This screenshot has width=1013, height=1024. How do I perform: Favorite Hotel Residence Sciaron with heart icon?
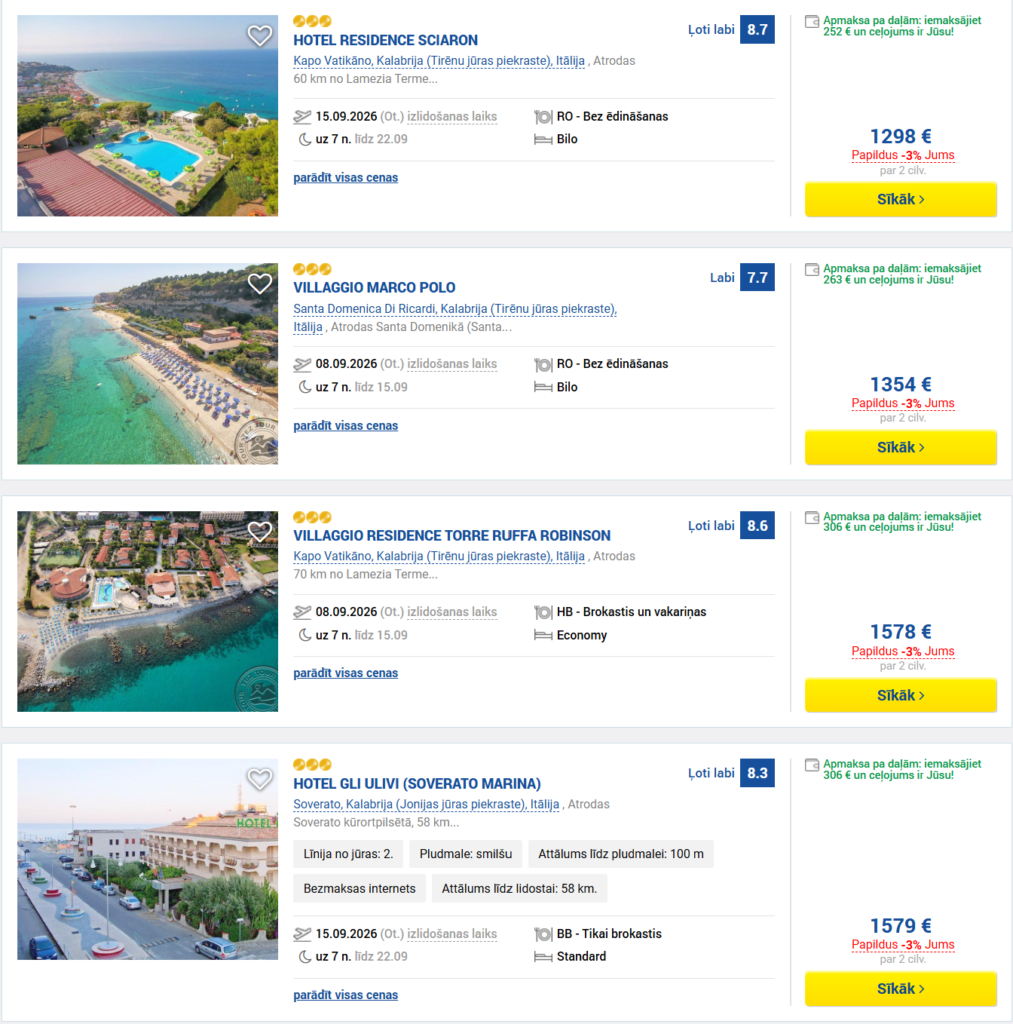(259, 35)
